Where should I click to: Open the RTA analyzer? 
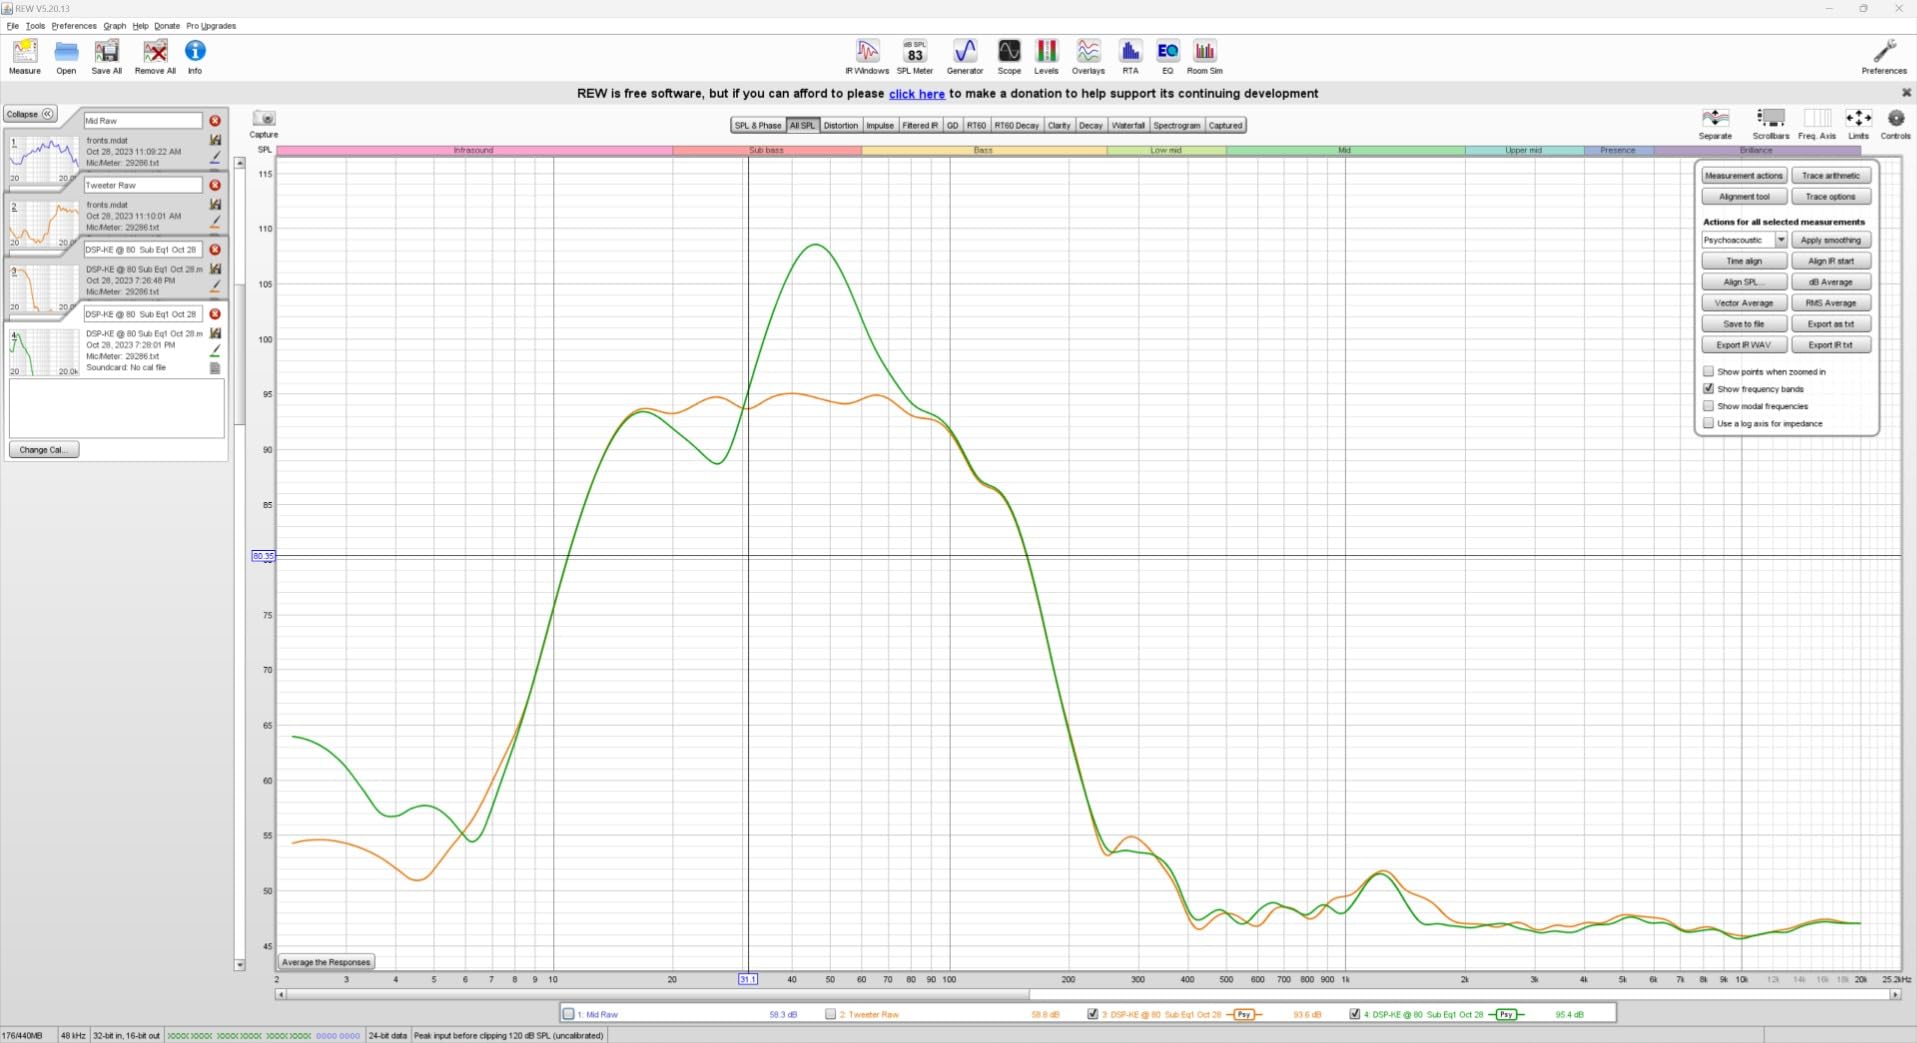pos(1130,57)
